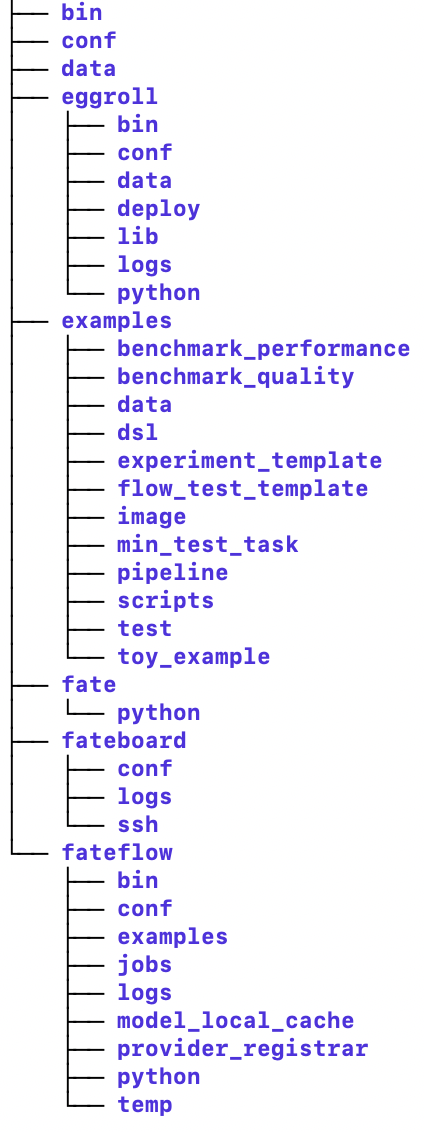The image size is (424, 1132).
Task: Select the temp directory under fateflow
Action: pyautogui.click(x=144, y=1105)
